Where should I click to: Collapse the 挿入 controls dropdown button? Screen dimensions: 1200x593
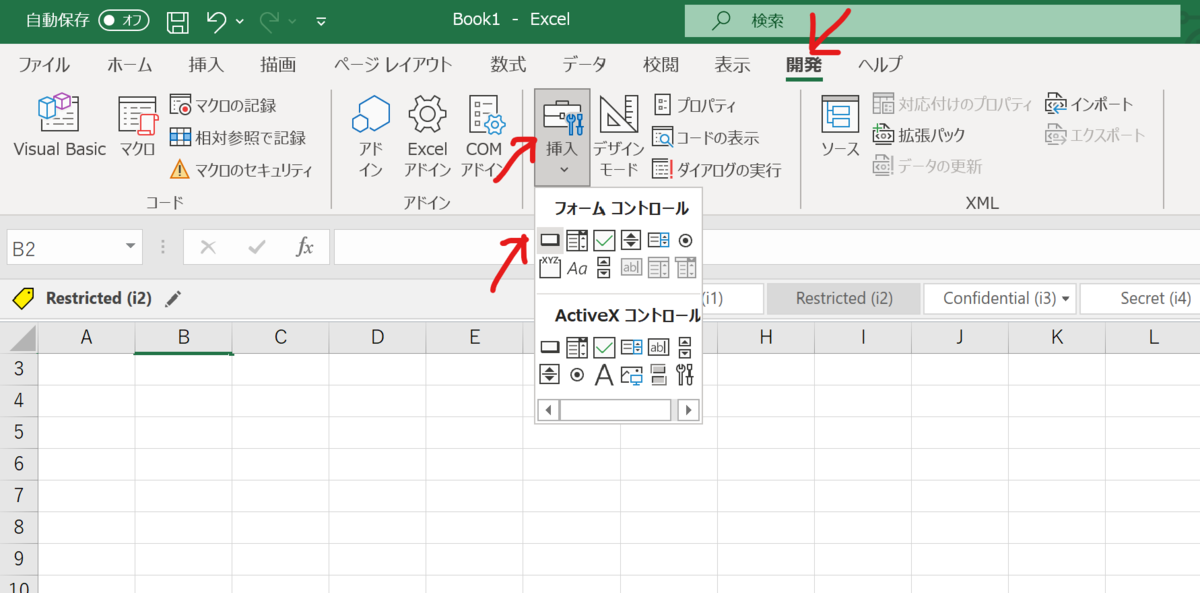pos(562,137)
